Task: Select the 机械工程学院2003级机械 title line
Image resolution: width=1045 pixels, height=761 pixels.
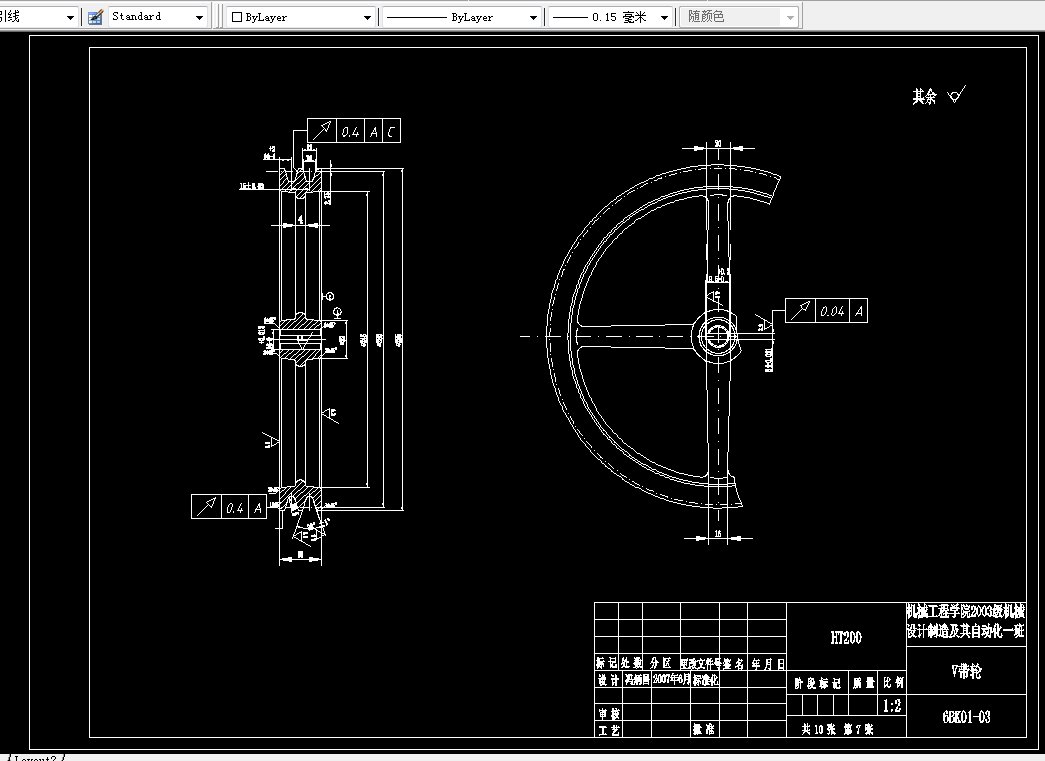Action: [x=966, y=612]
